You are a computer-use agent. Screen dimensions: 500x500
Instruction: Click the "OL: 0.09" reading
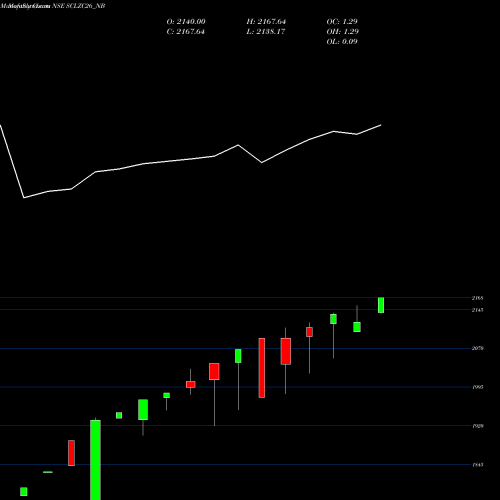(342, 42)
